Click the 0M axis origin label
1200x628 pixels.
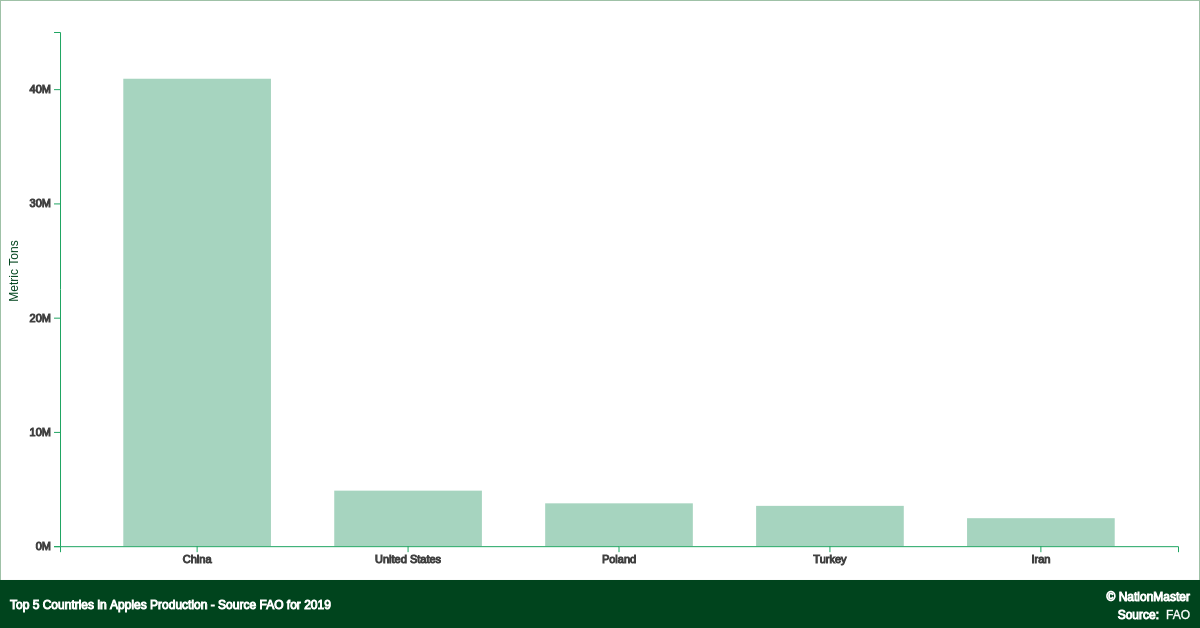pyautogui.click(x=43, y=546)
